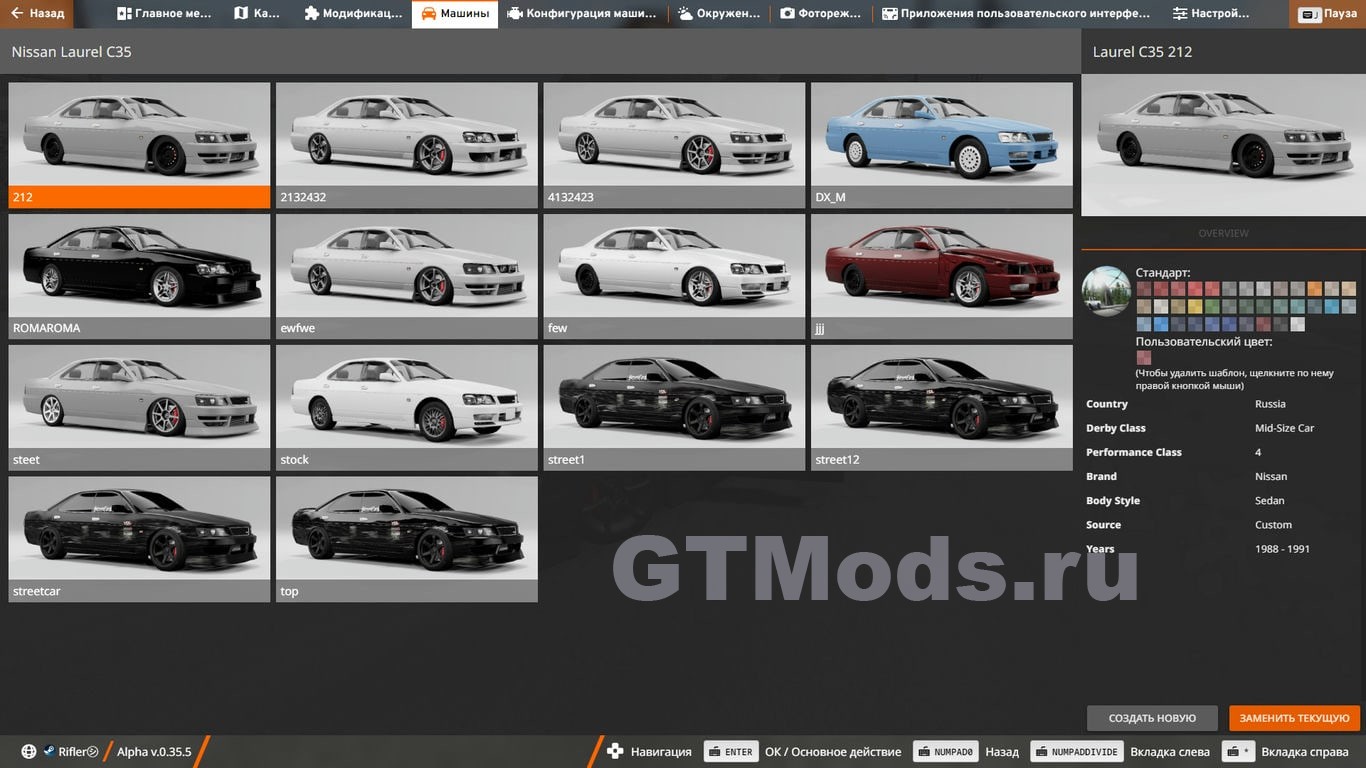Click the Mid-Size Car derby class value
1366x768 pixels.
1284,428
